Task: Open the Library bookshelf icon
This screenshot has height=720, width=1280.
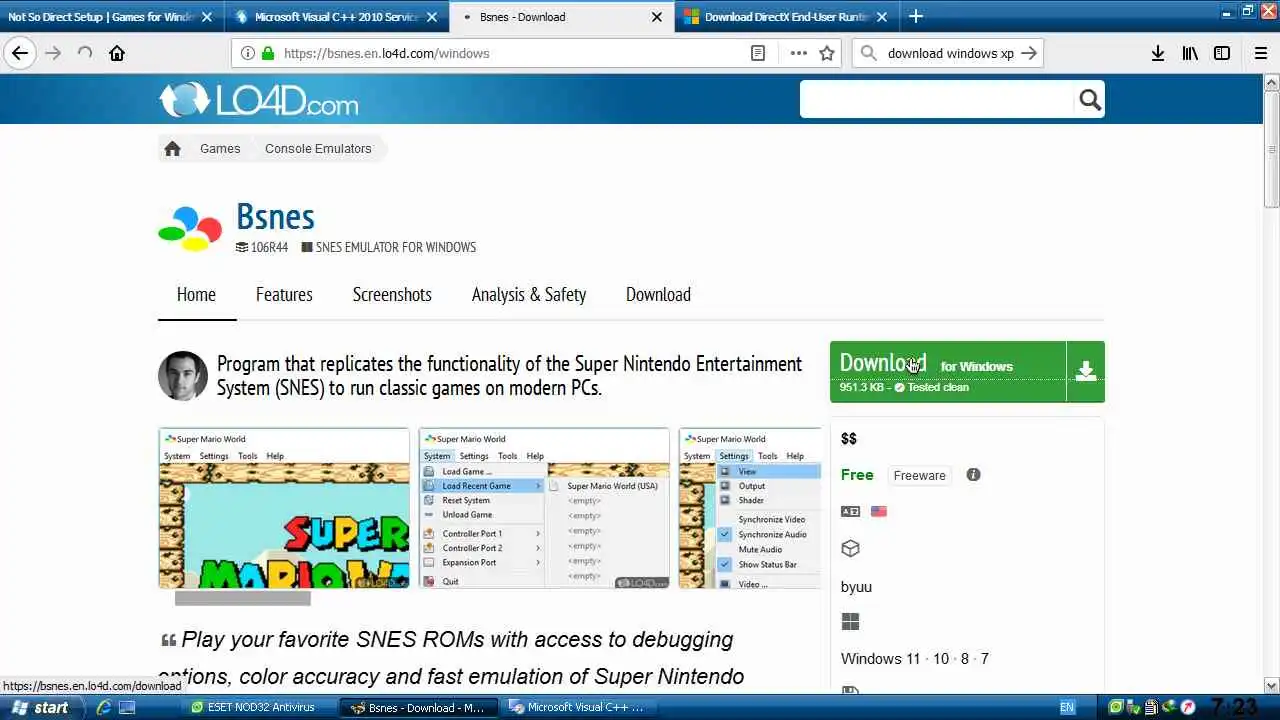Action: click(1190, 53)
